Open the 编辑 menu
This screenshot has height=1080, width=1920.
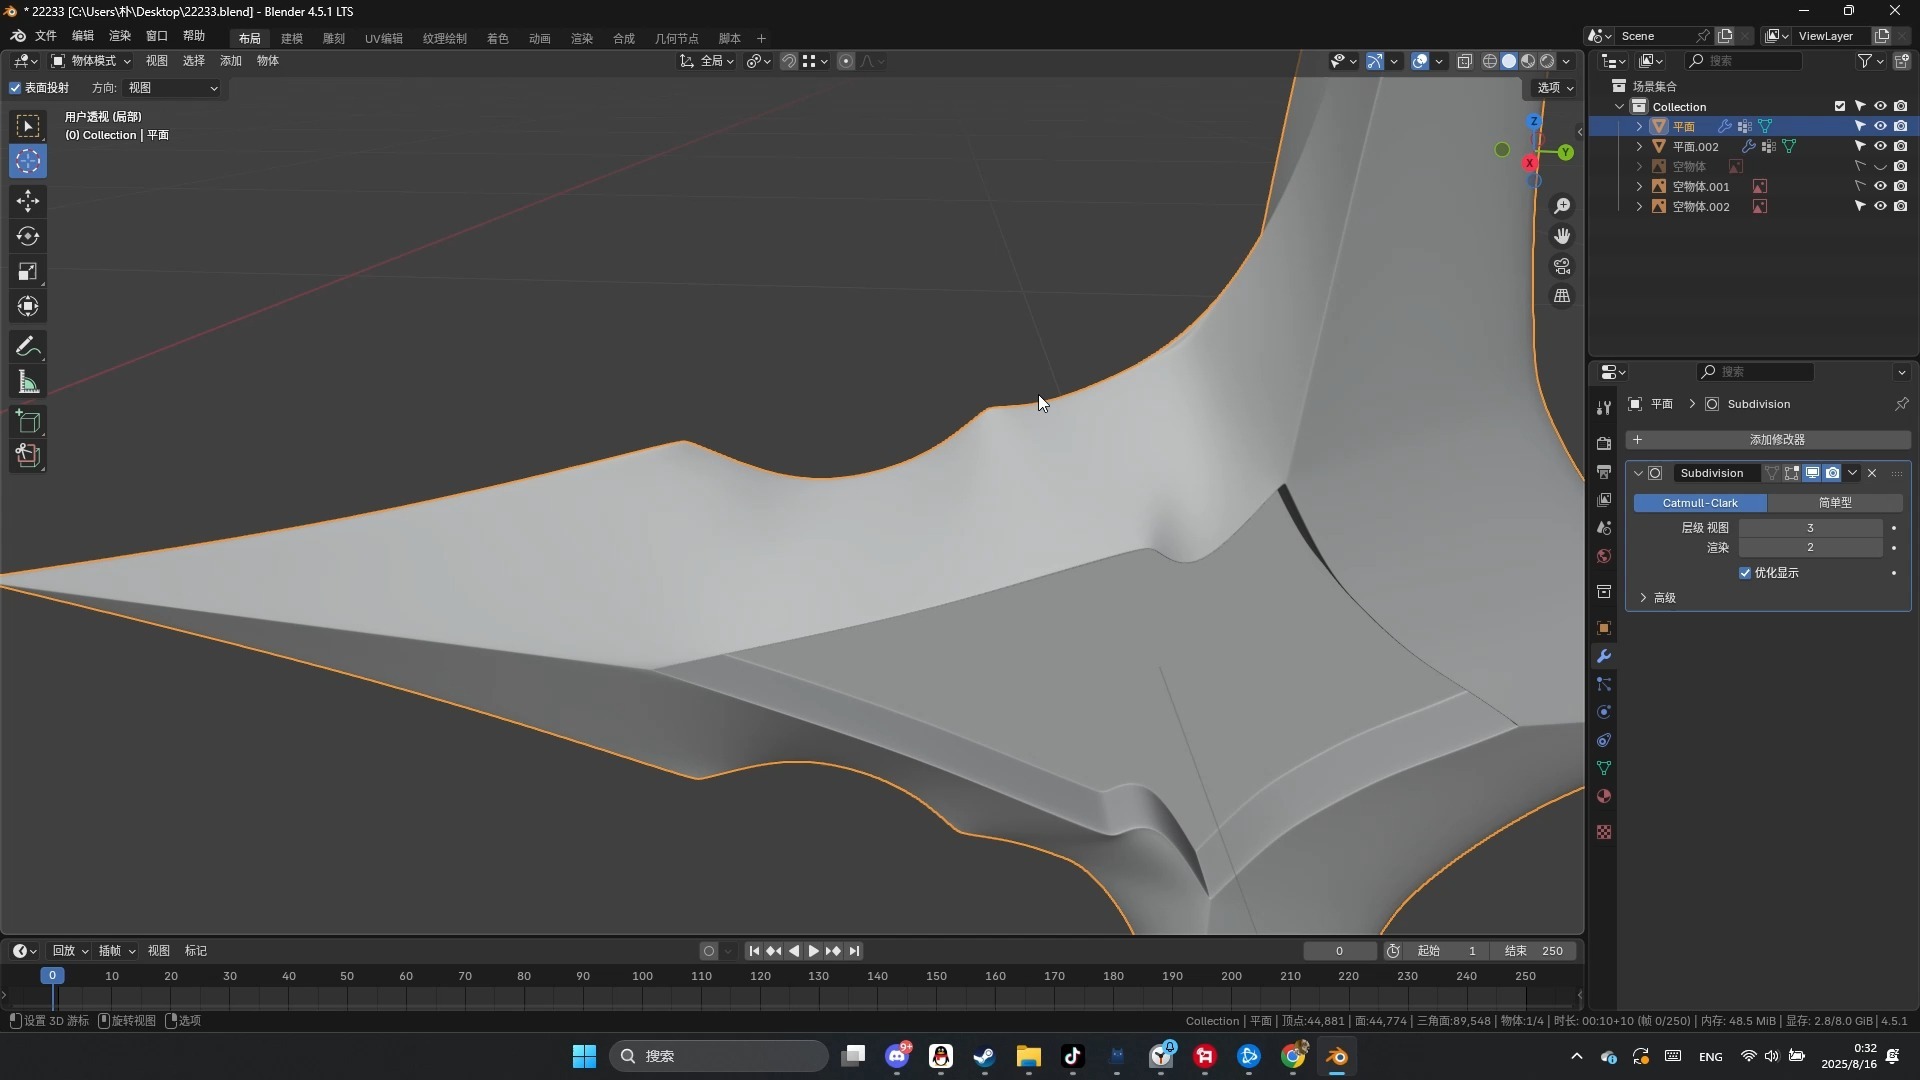pos(83,37)
